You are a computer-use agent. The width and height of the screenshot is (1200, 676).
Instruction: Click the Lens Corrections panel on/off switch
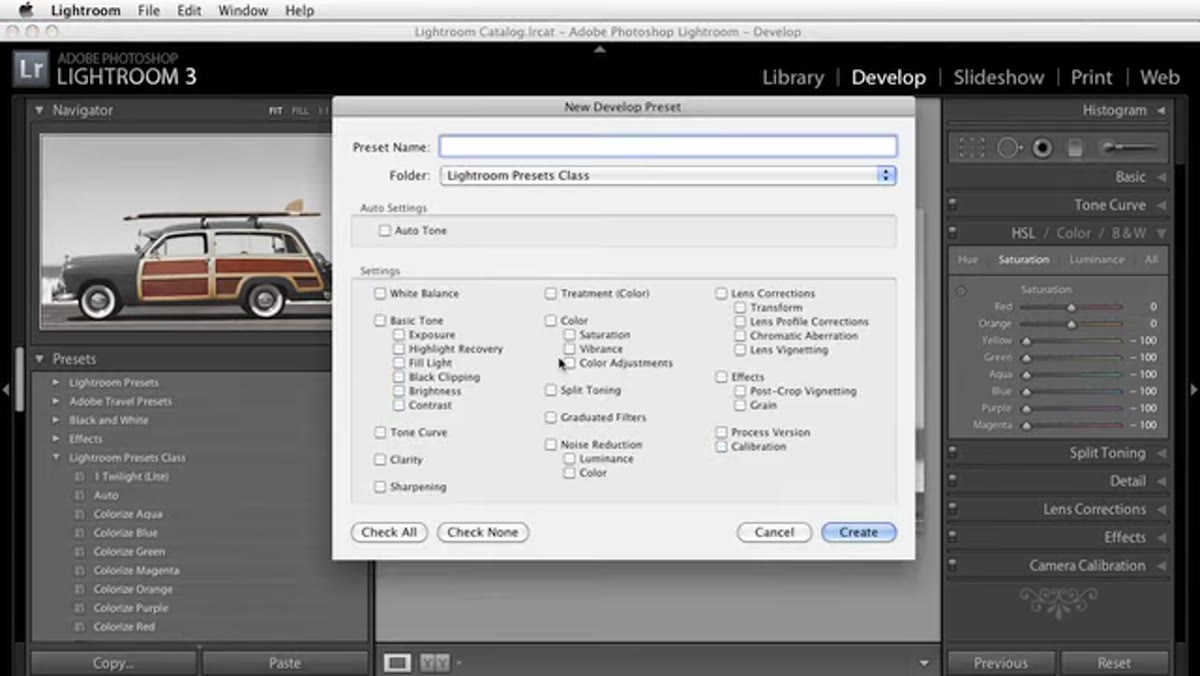point(952,509)
